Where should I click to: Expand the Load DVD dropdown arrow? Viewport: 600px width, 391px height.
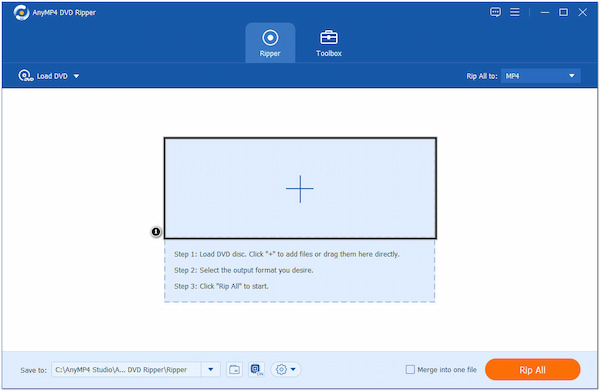[76, 76]
